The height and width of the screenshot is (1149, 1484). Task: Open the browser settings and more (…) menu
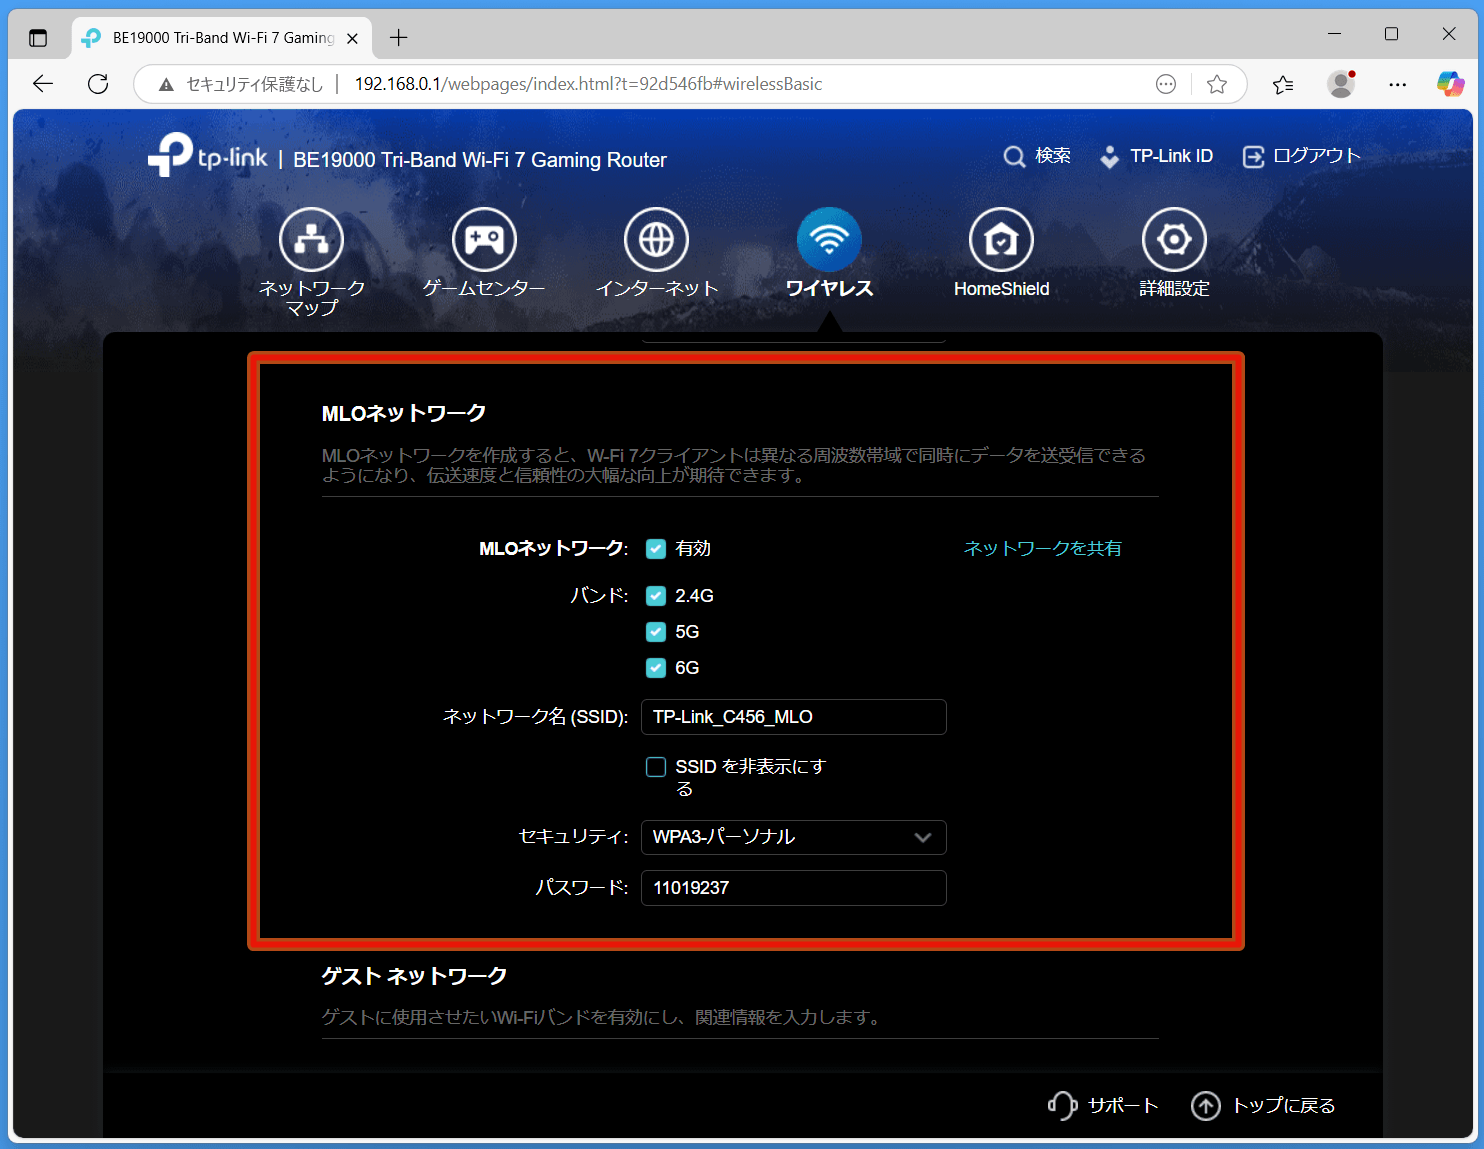[1397, 85]
